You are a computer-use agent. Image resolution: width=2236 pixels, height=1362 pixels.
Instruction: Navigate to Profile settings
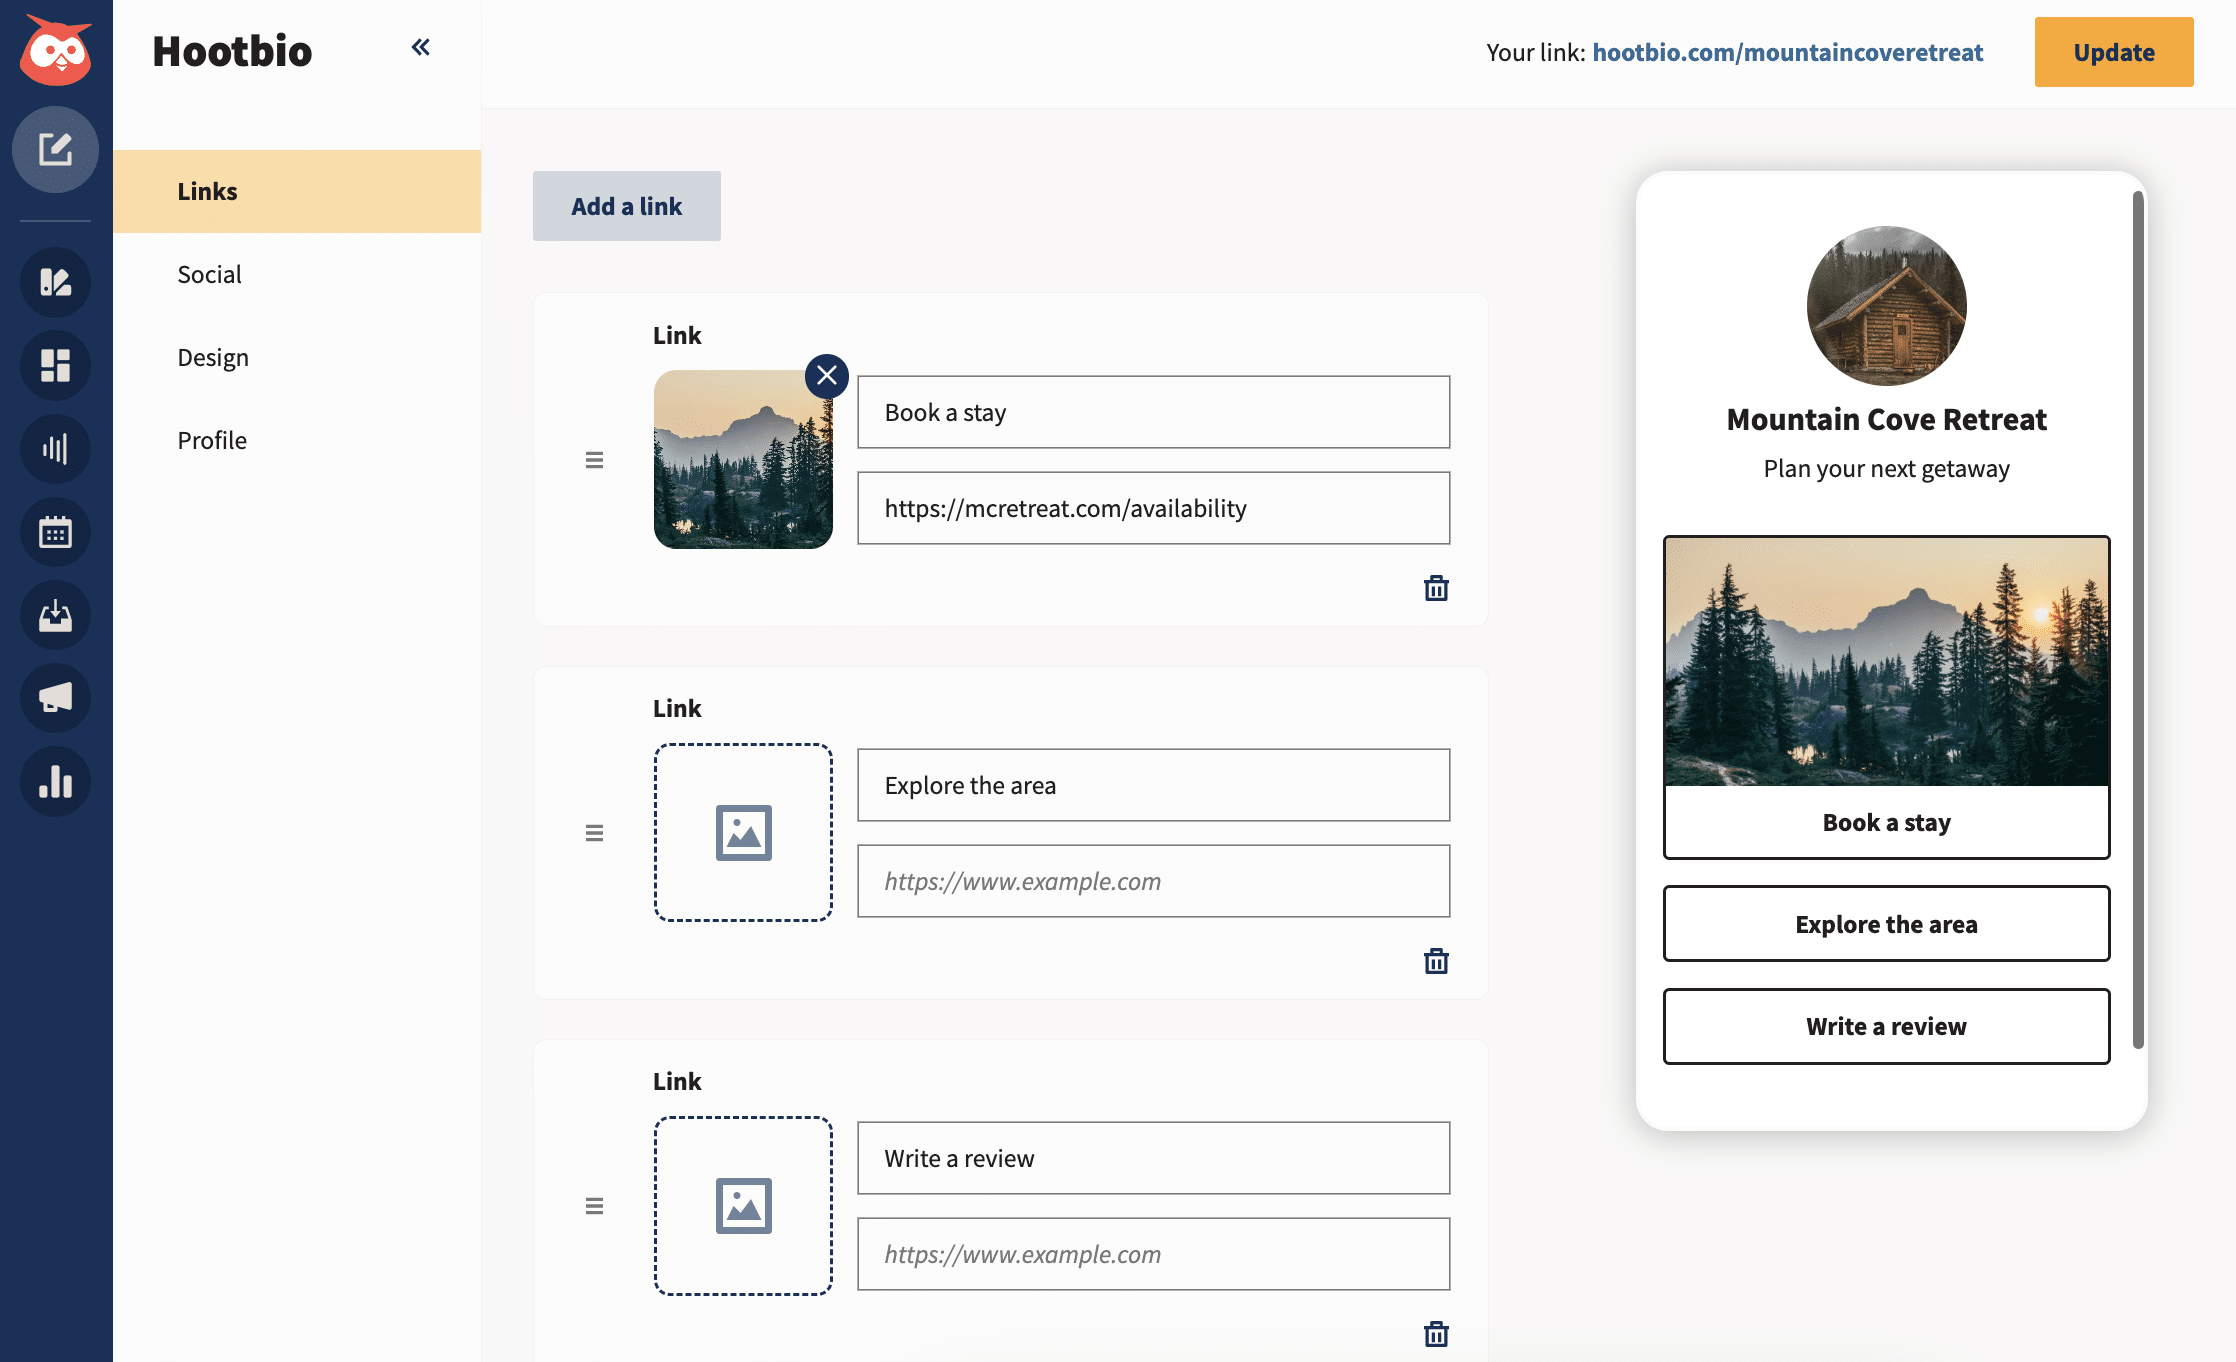click(x=211, y=438)
